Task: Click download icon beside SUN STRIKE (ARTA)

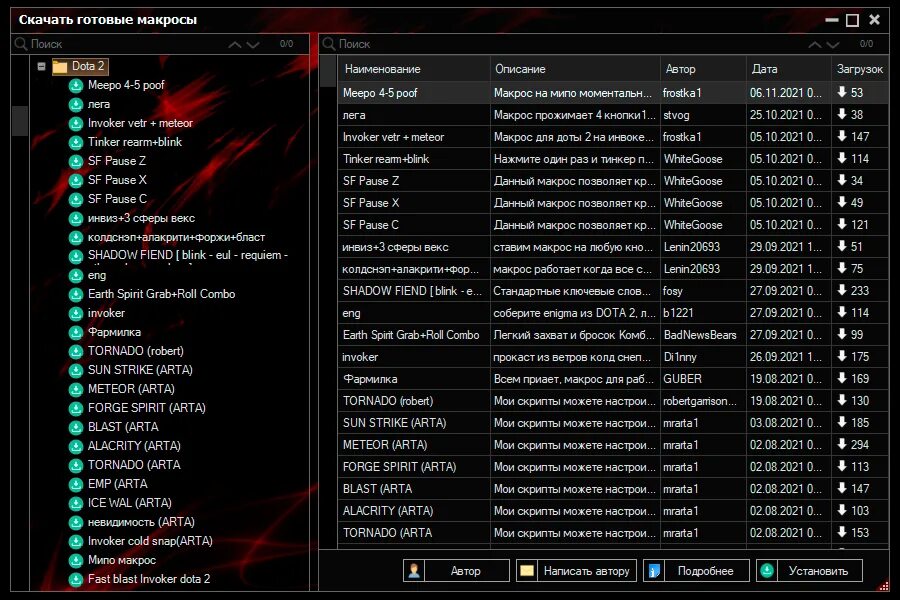Action: coord(76,370)
